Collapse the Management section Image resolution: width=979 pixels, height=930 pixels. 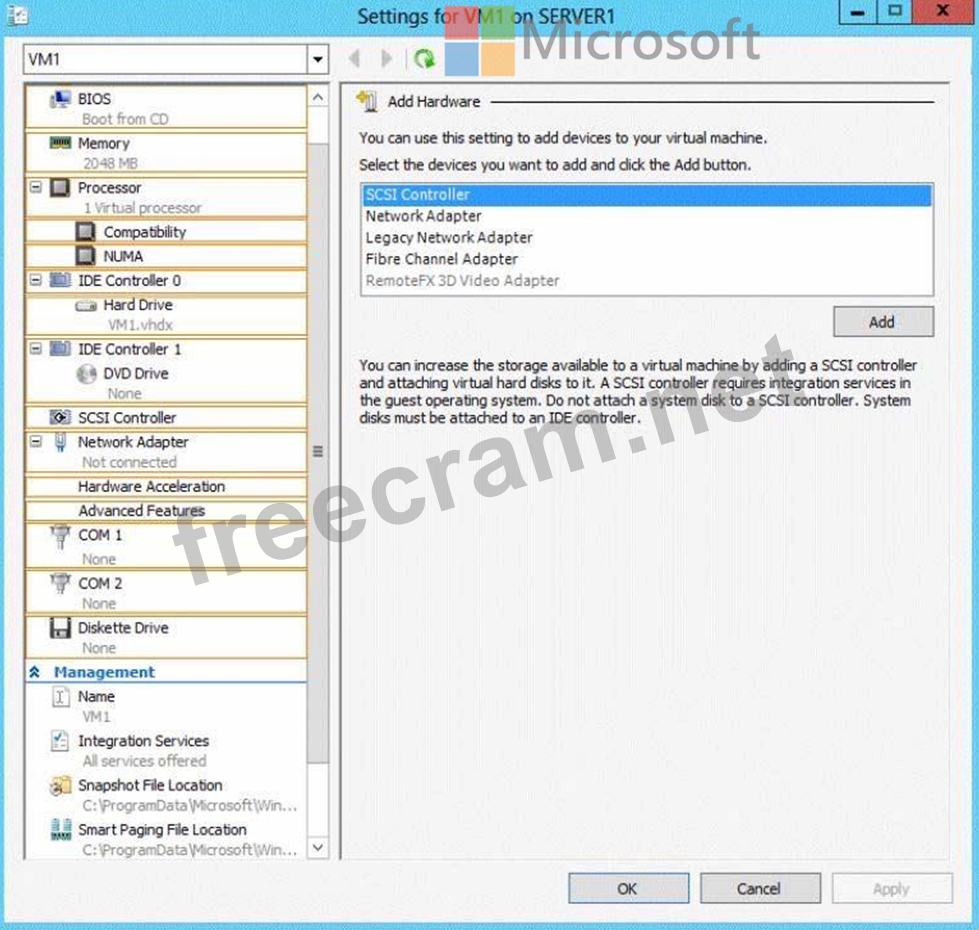[x=35, y=672]
